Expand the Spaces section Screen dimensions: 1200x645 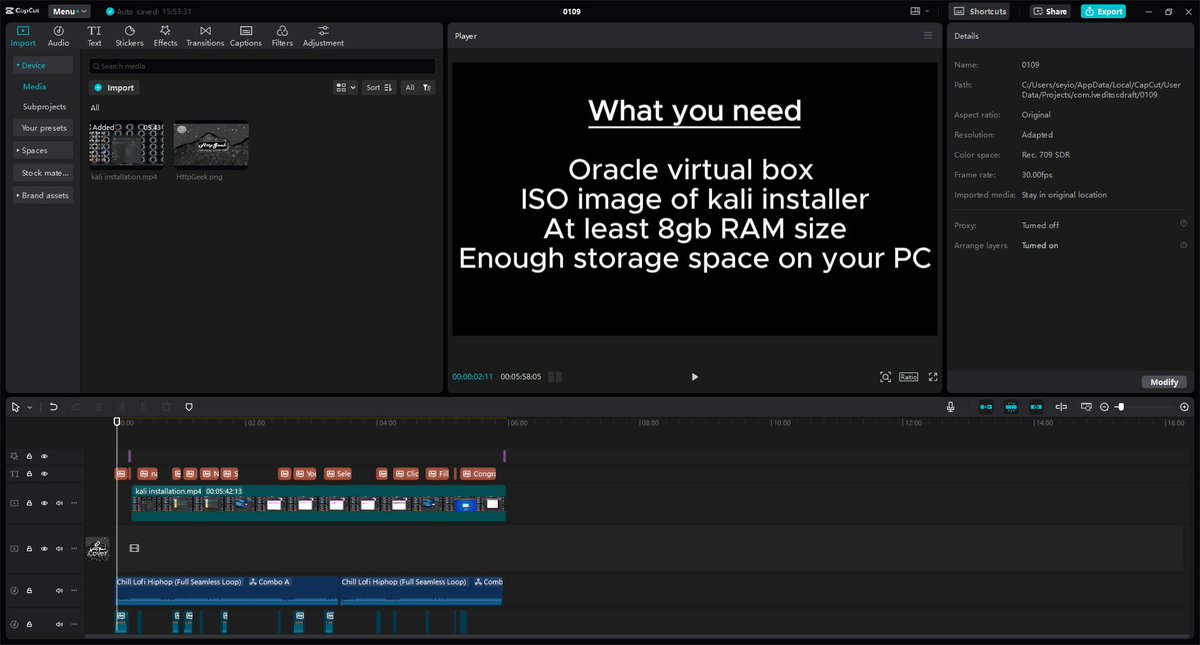pyautogui.click(x=43, y=150)
